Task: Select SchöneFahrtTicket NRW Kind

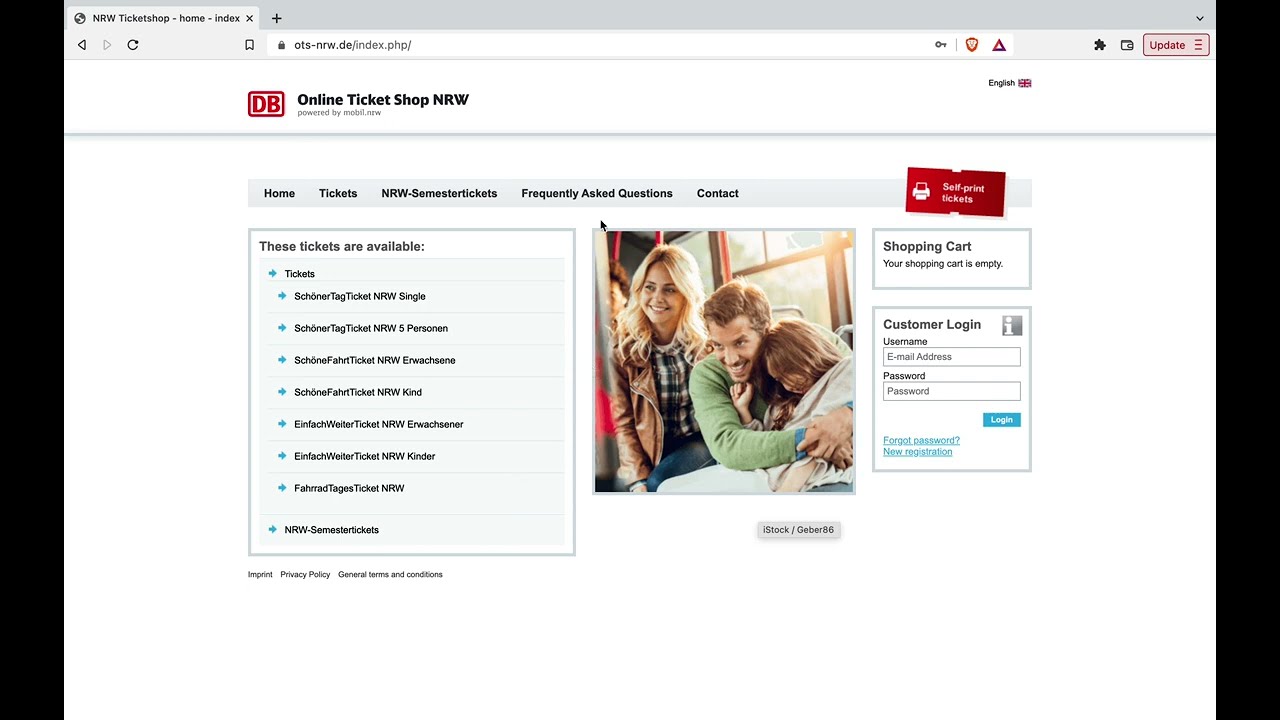Action: click(358, 392)
